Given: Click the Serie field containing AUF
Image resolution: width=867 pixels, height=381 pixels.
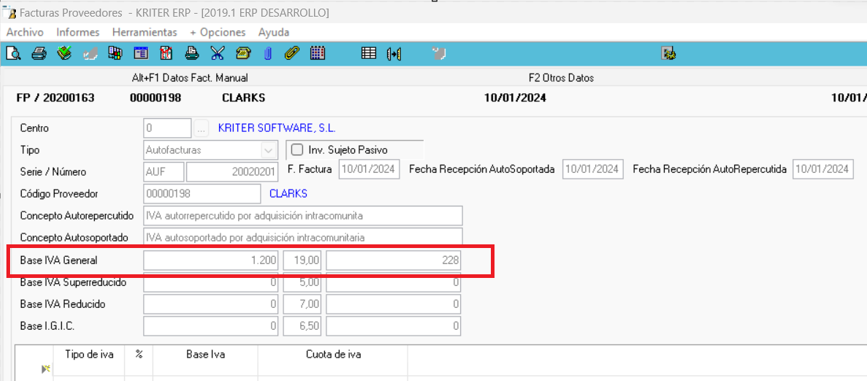Looking at the screenshot, I should point(164,172).
